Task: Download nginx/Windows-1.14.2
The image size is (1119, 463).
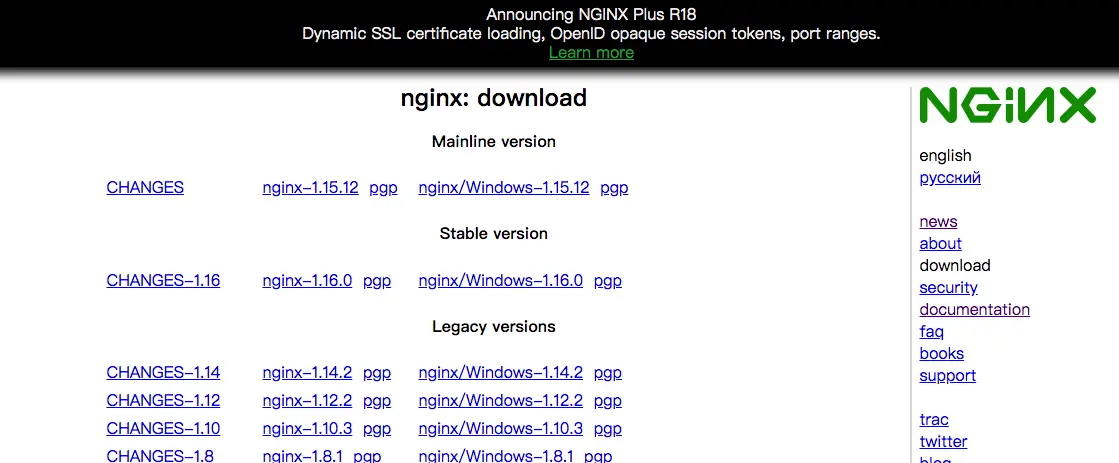Action: coord(500,372)
